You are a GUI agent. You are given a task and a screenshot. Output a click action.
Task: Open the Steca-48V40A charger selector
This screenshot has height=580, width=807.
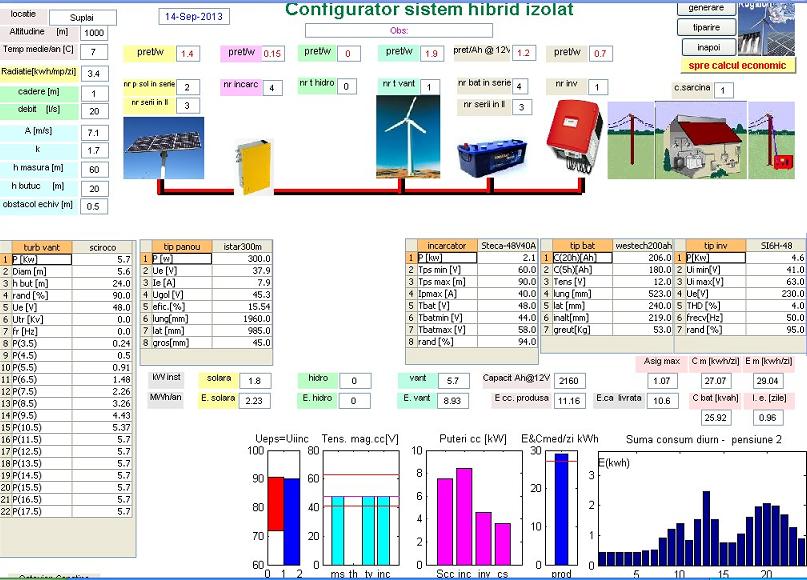pos(509,246)
